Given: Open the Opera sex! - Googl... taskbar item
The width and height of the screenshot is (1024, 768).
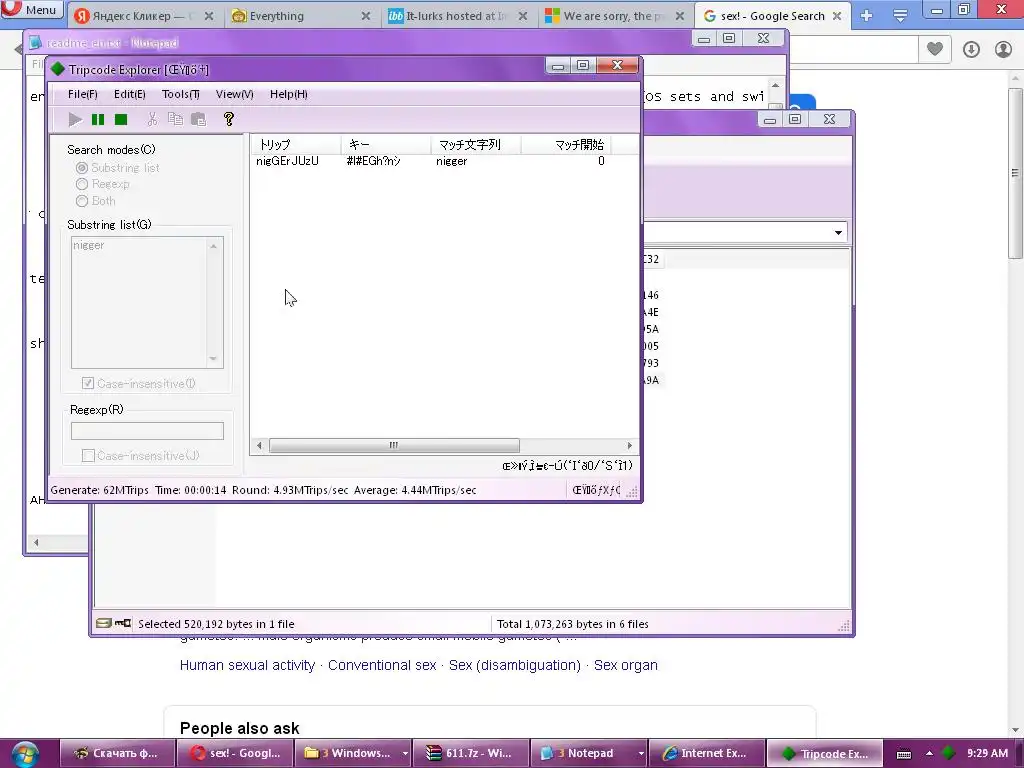Looking at the screenshot, I should point(236,753).
